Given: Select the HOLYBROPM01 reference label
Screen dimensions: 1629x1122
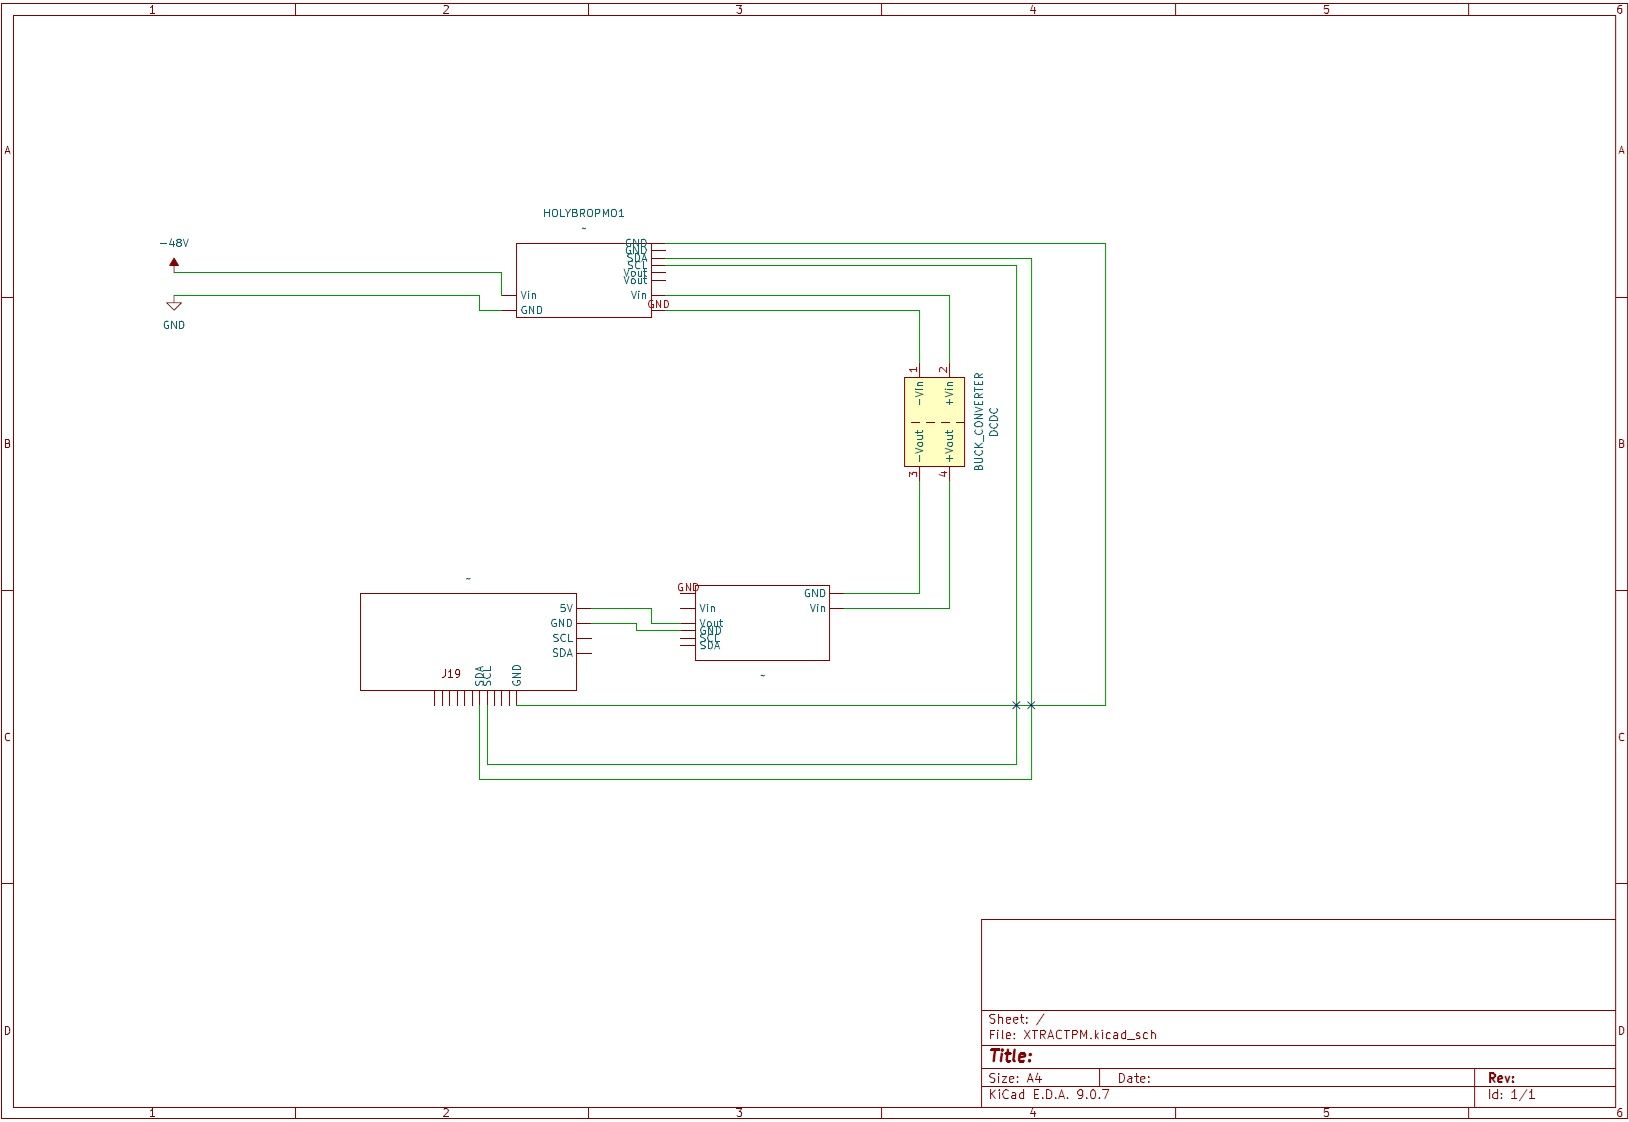Looking at the screenshot, I should pos(583,213).
